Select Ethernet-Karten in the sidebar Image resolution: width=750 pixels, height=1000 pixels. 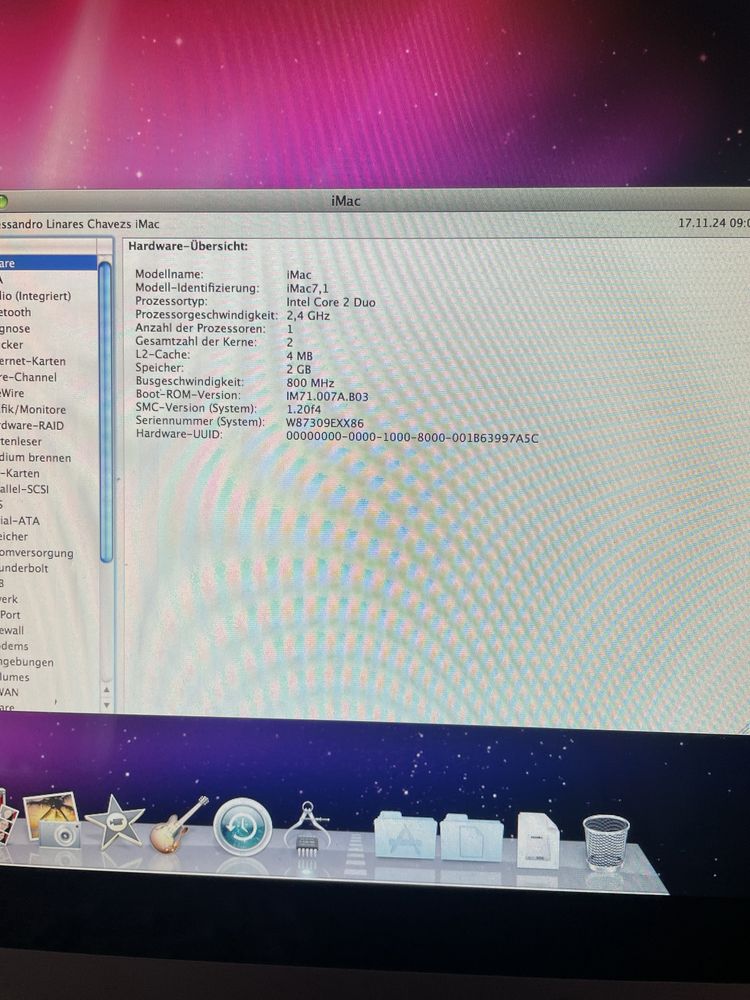pyautogui.click(x=33, y=361)
